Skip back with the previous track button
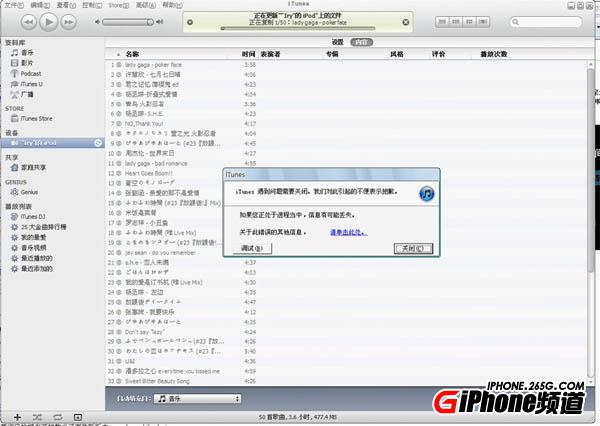Image resolution: width=600 pixels, height=426 pixels. pyautogui.click(x=29, y=22)
